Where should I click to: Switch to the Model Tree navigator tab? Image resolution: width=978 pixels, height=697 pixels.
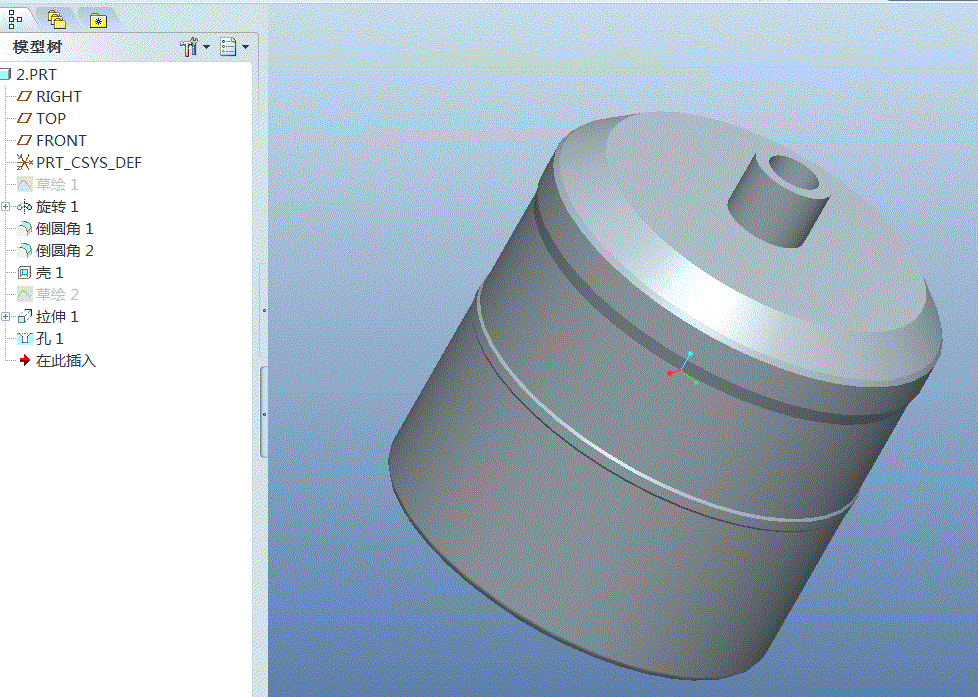tap(15, 19)
